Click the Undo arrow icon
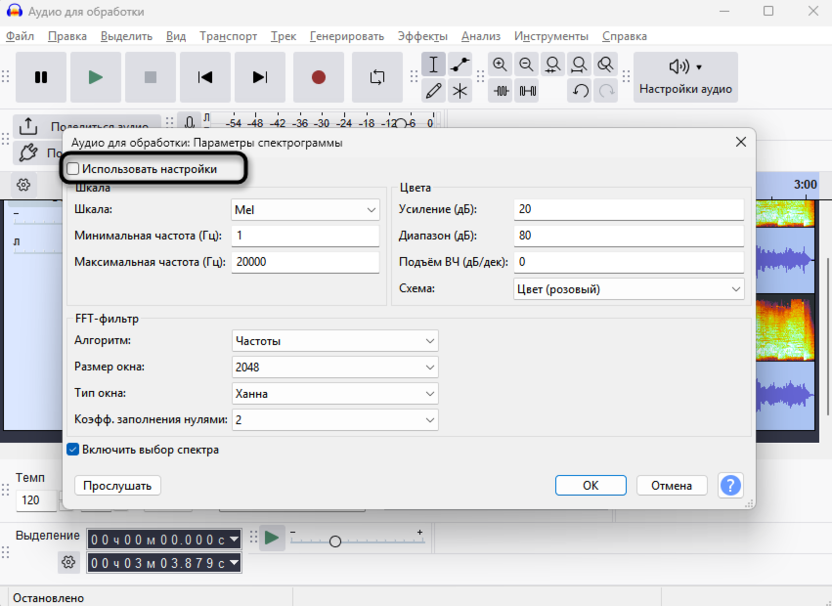Viewport: 832px width, 606px height. click(580, 91)
